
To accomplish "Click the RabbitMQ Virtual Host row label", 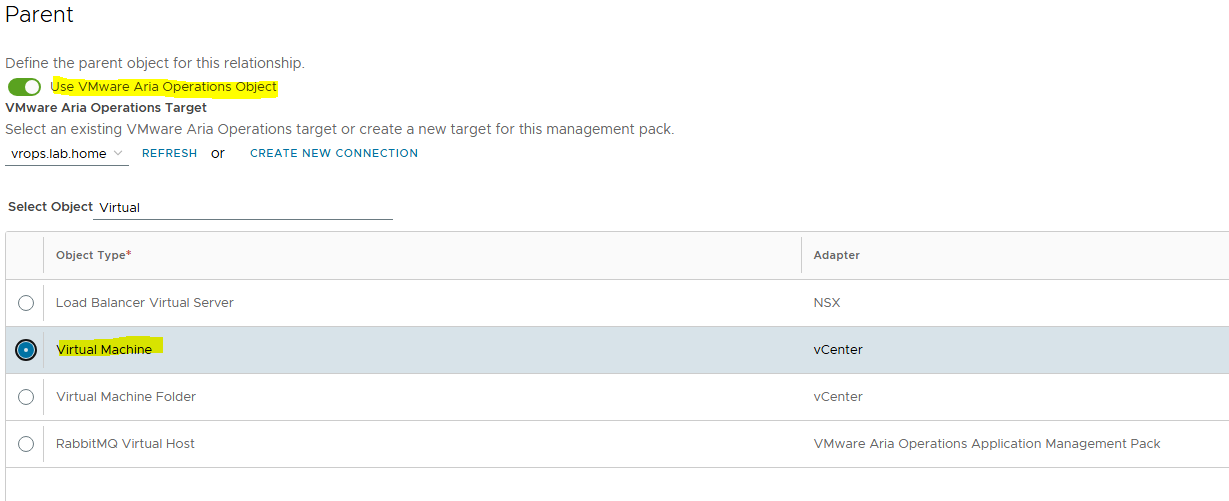I will 126,444.
